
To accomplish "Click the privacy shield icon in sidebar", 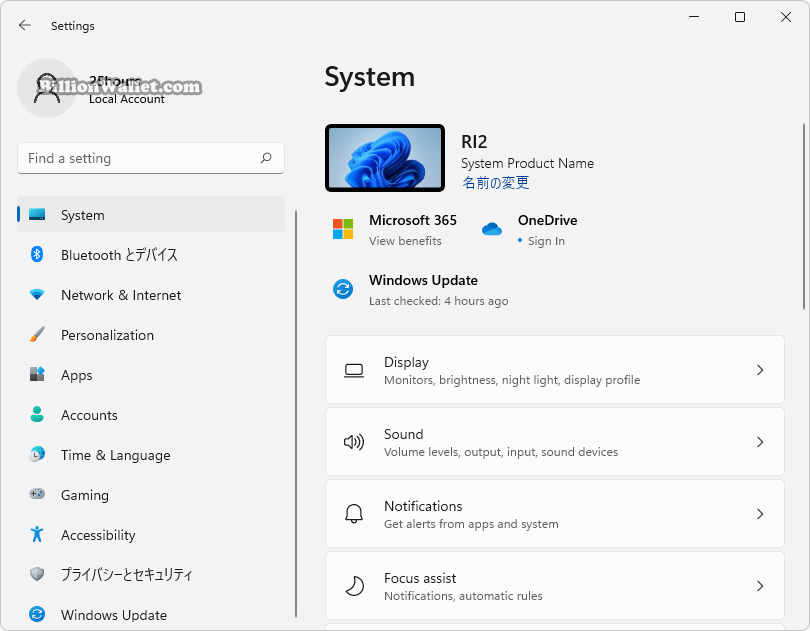I will pos(37,574).
